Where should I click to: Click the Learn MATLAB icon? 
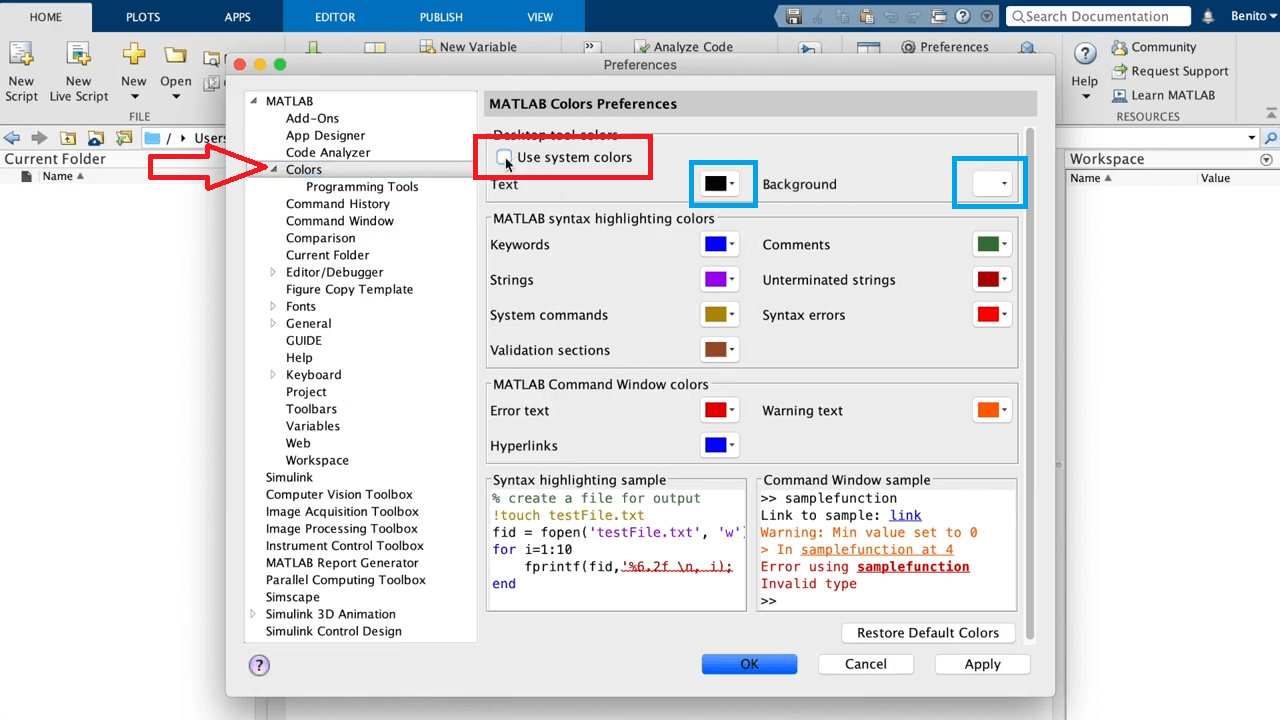(1118, 96)
